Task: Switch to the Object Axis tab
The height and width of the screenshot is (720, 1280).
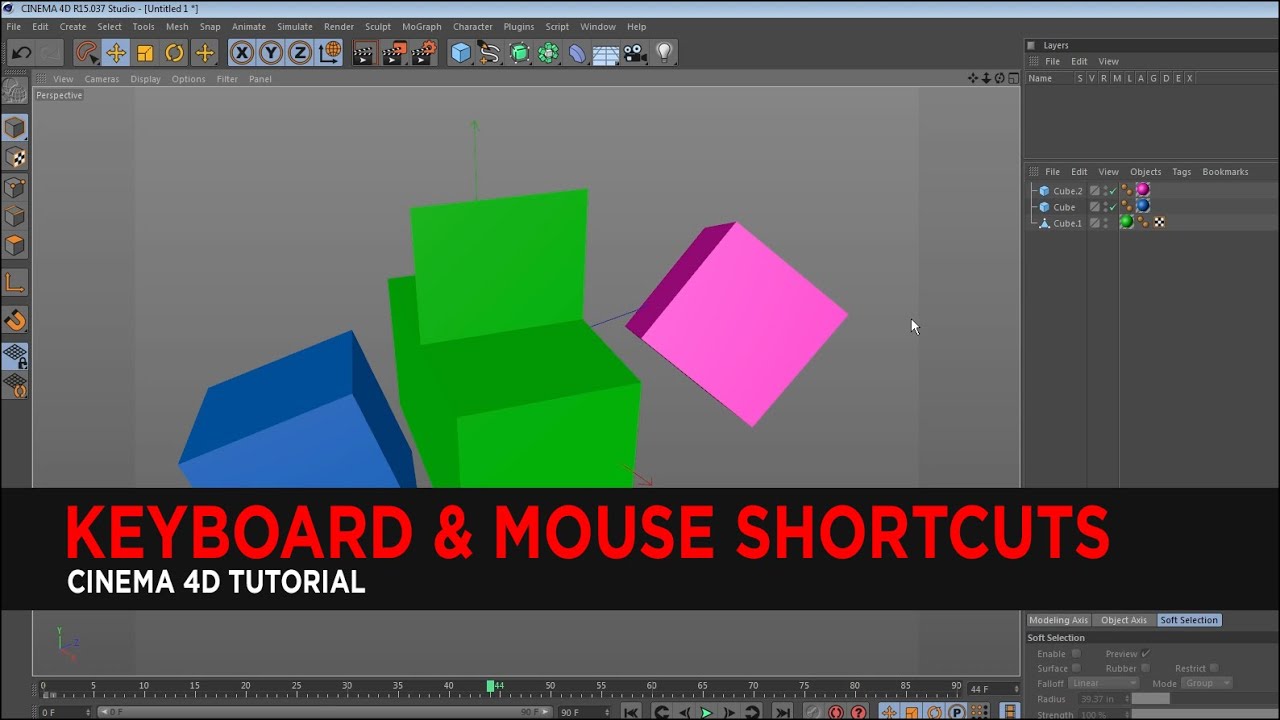Action: pos(1124,620)
